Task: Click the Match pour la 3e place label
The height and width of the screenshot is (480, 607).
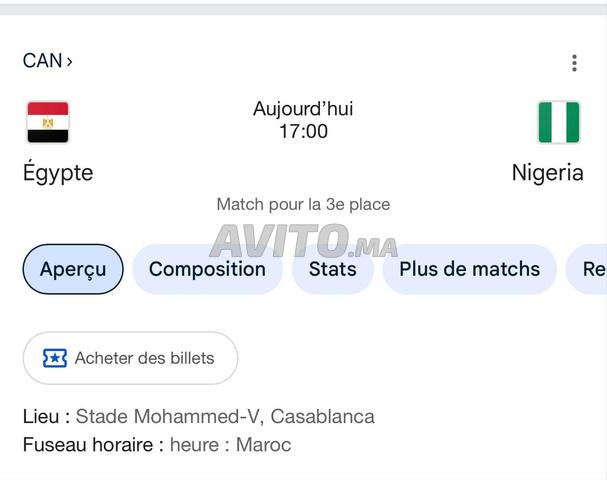Action: [303, 205]
